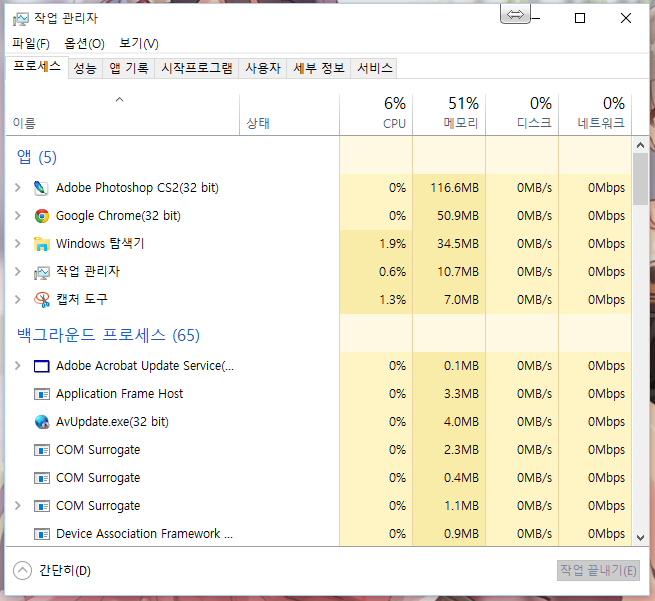Select the 앱 (5) group header
The height and width of the screenshot is (601, 655).
tap(37, 157)
